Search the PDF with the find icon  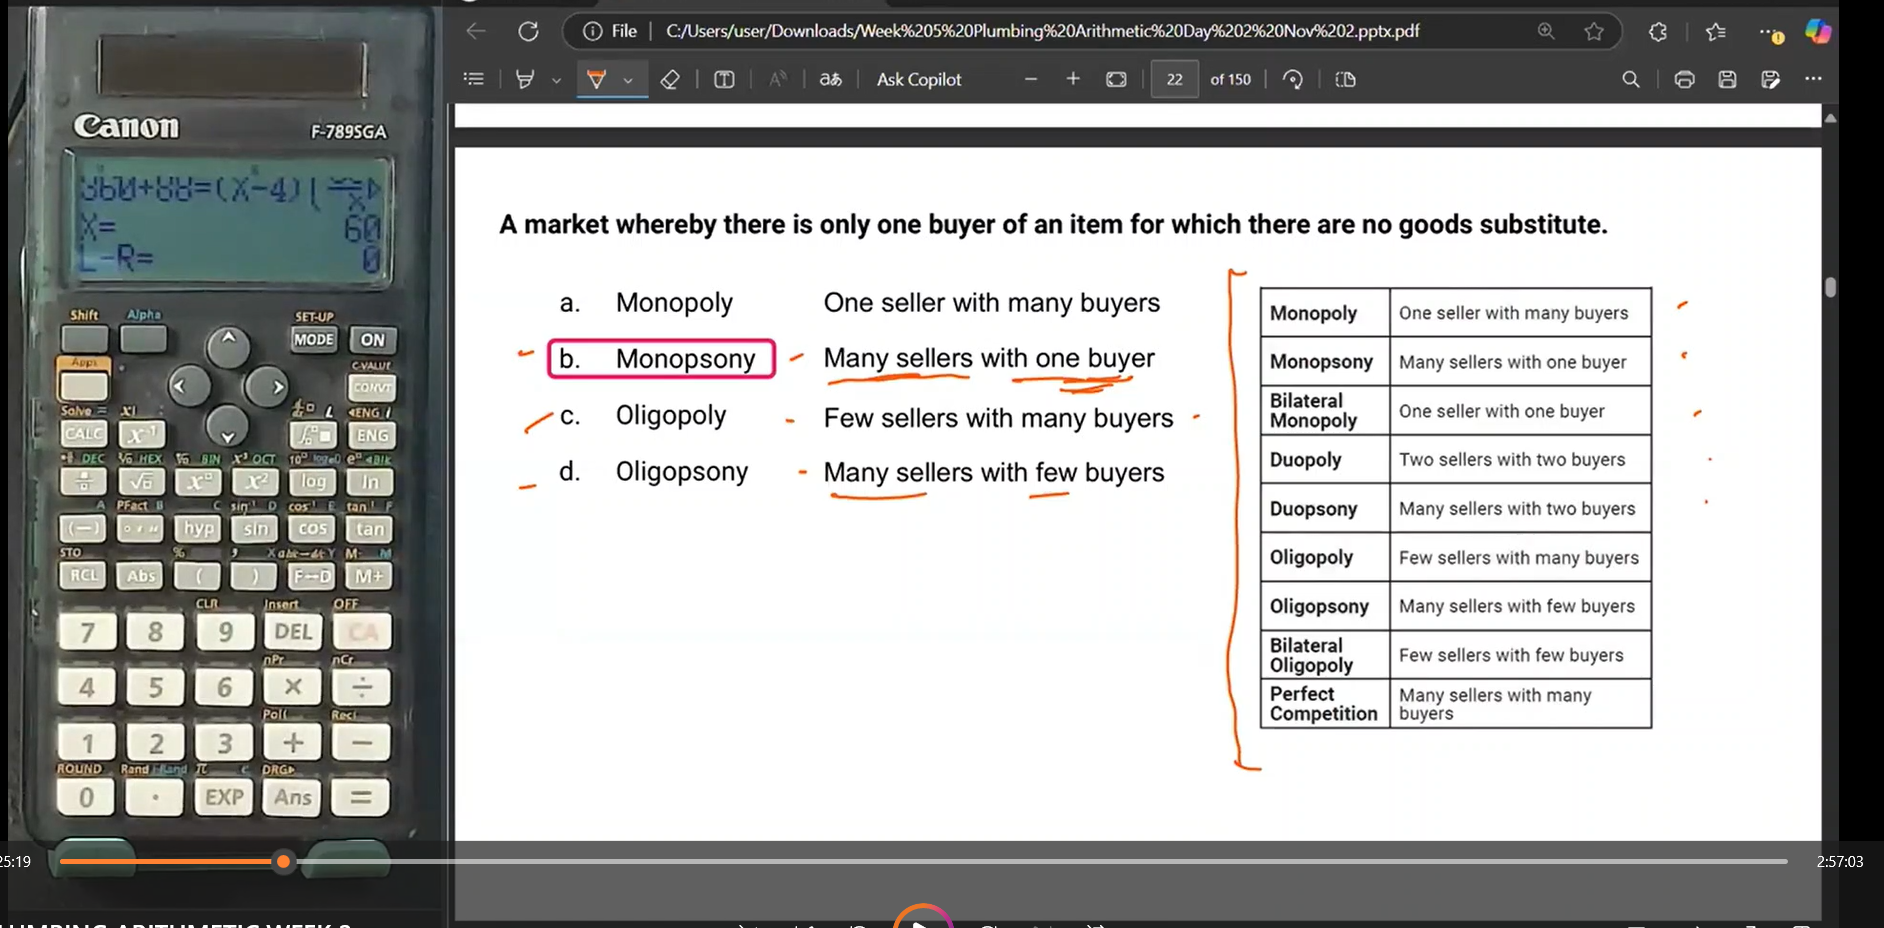(x=1631, y=79)
